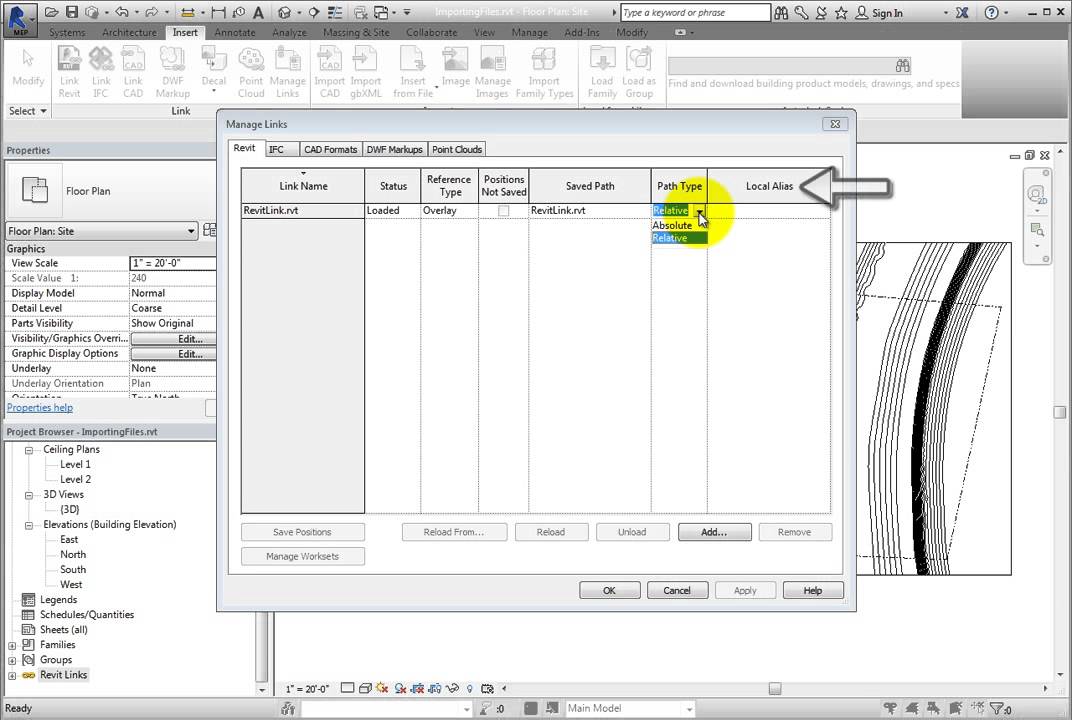
Task: Click the Link CAD tool icon
Action: click(133, 59)
